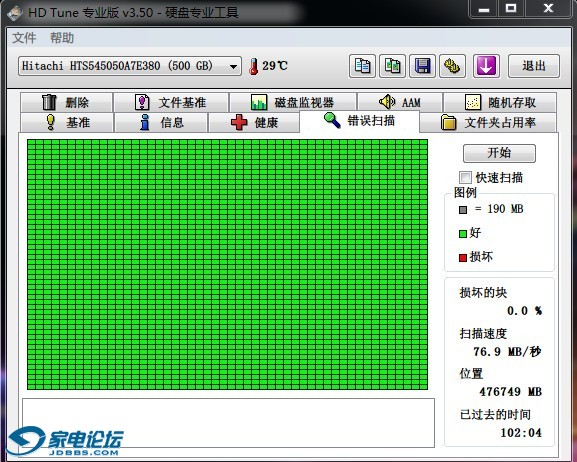Click the gray 190 MB legend square

[463, 210]
